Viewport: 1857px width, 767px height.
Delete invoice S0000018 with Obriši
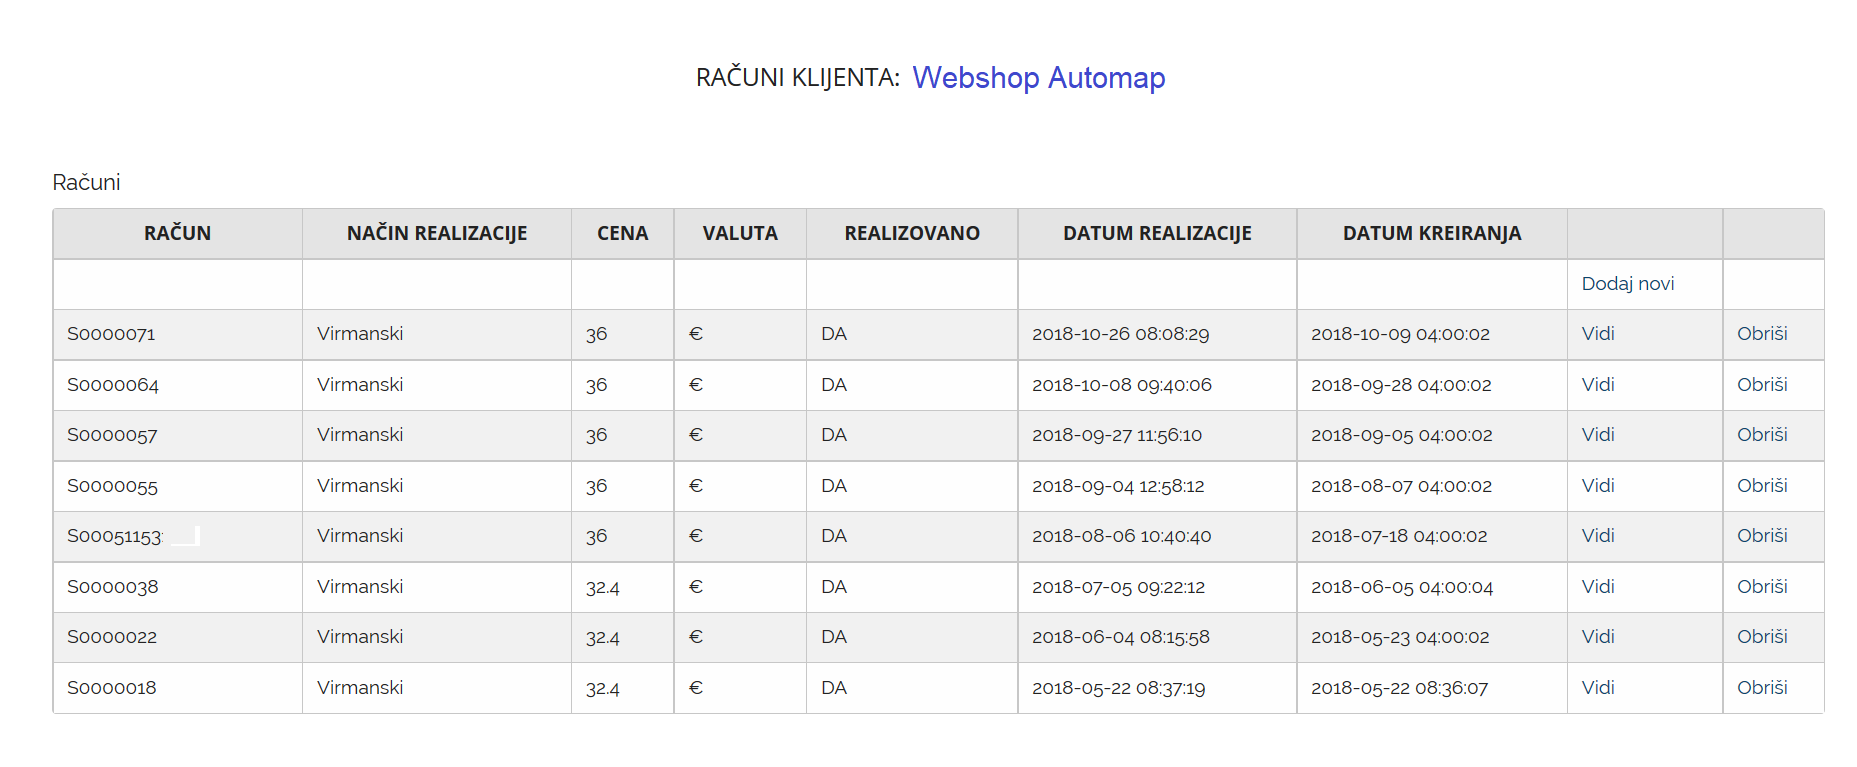(x=1762, y=688)
